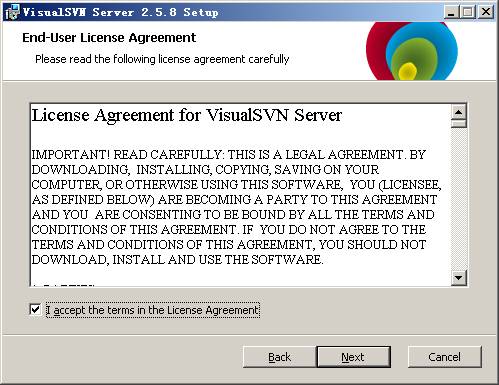Screen dimensions: 499x385
Task: Click the 'End-User License Agreement' header text
Action: point(109,38)
